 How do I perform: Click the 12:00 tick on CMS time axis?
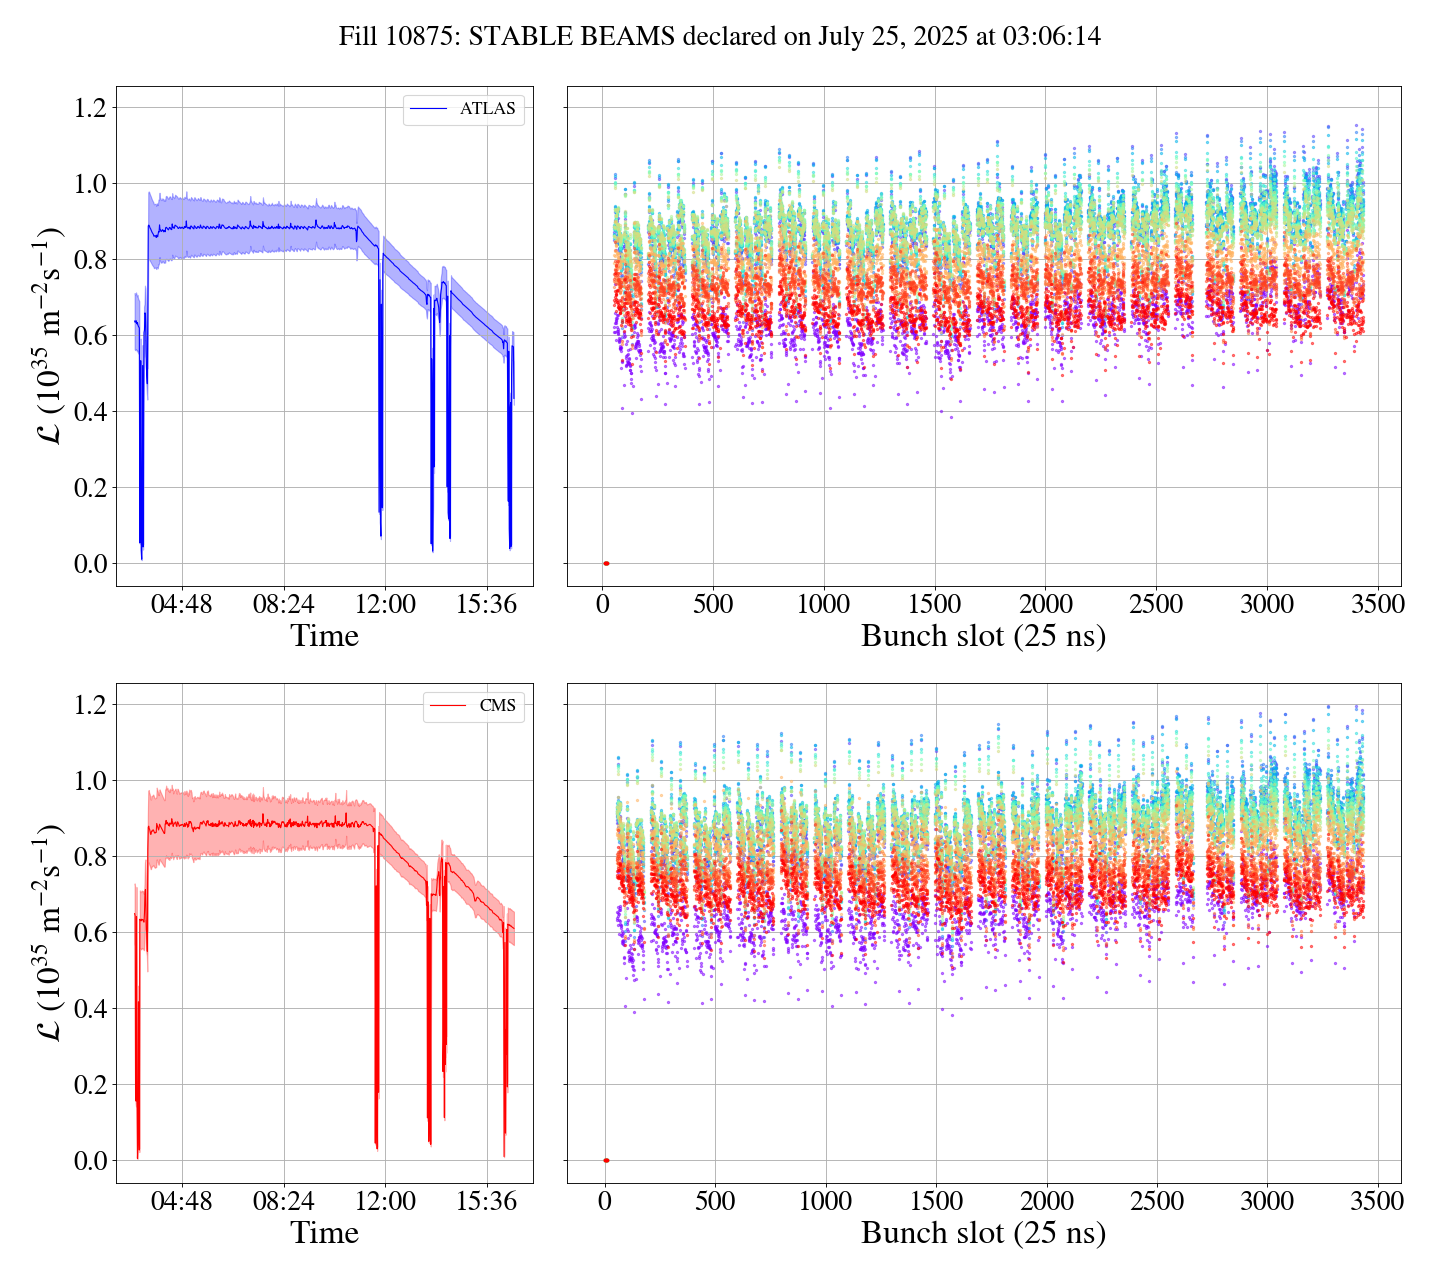(x=386, y=1201)
